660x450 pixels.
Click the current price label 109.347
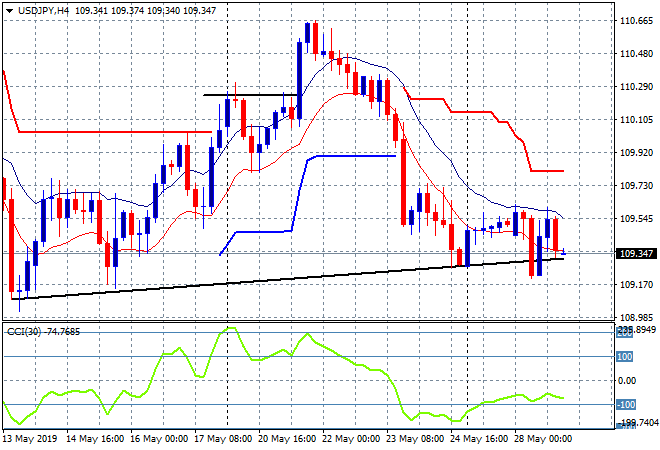pyautogui.click(x=636, y=253)
